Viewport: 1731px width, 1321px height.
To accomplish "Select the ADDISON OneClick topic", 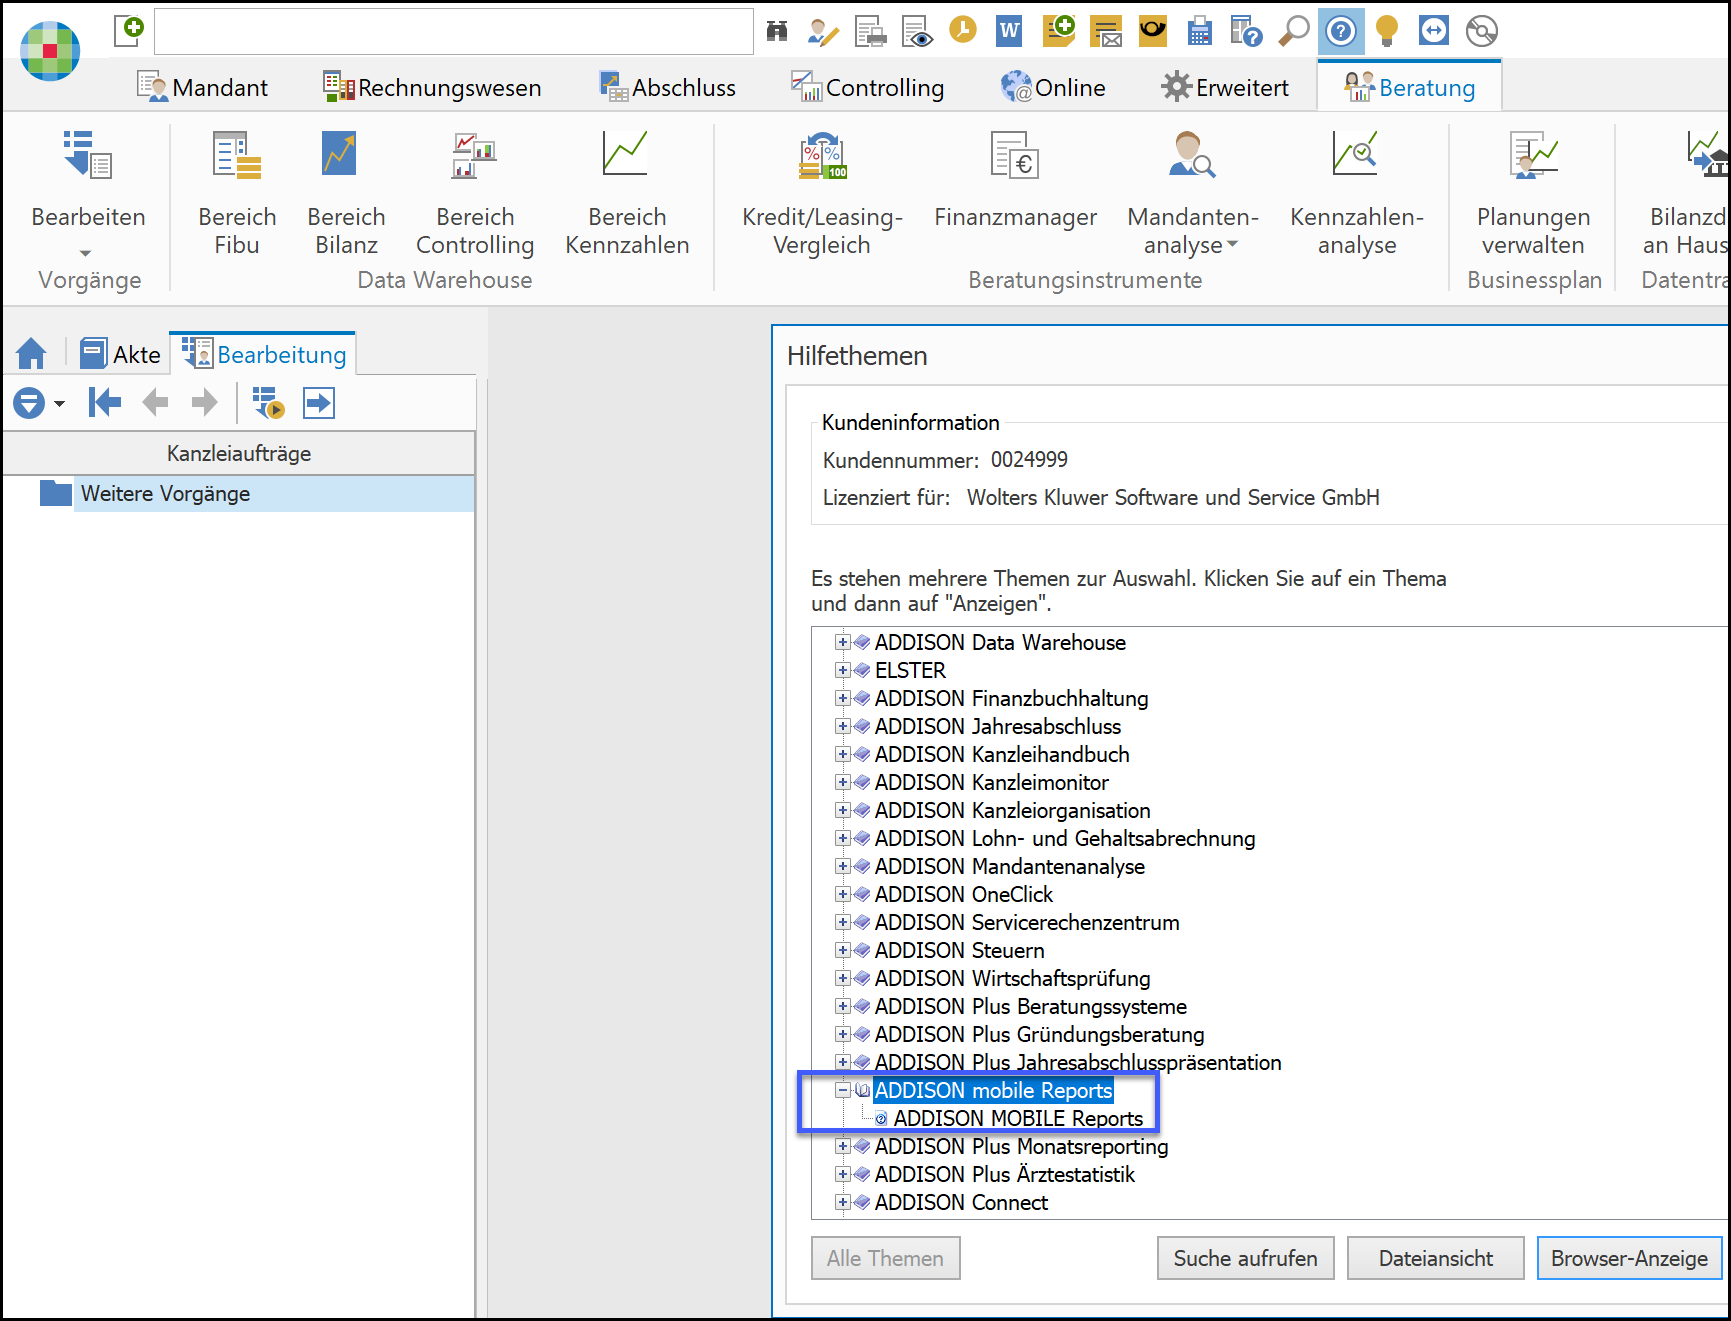I will 963,894.
